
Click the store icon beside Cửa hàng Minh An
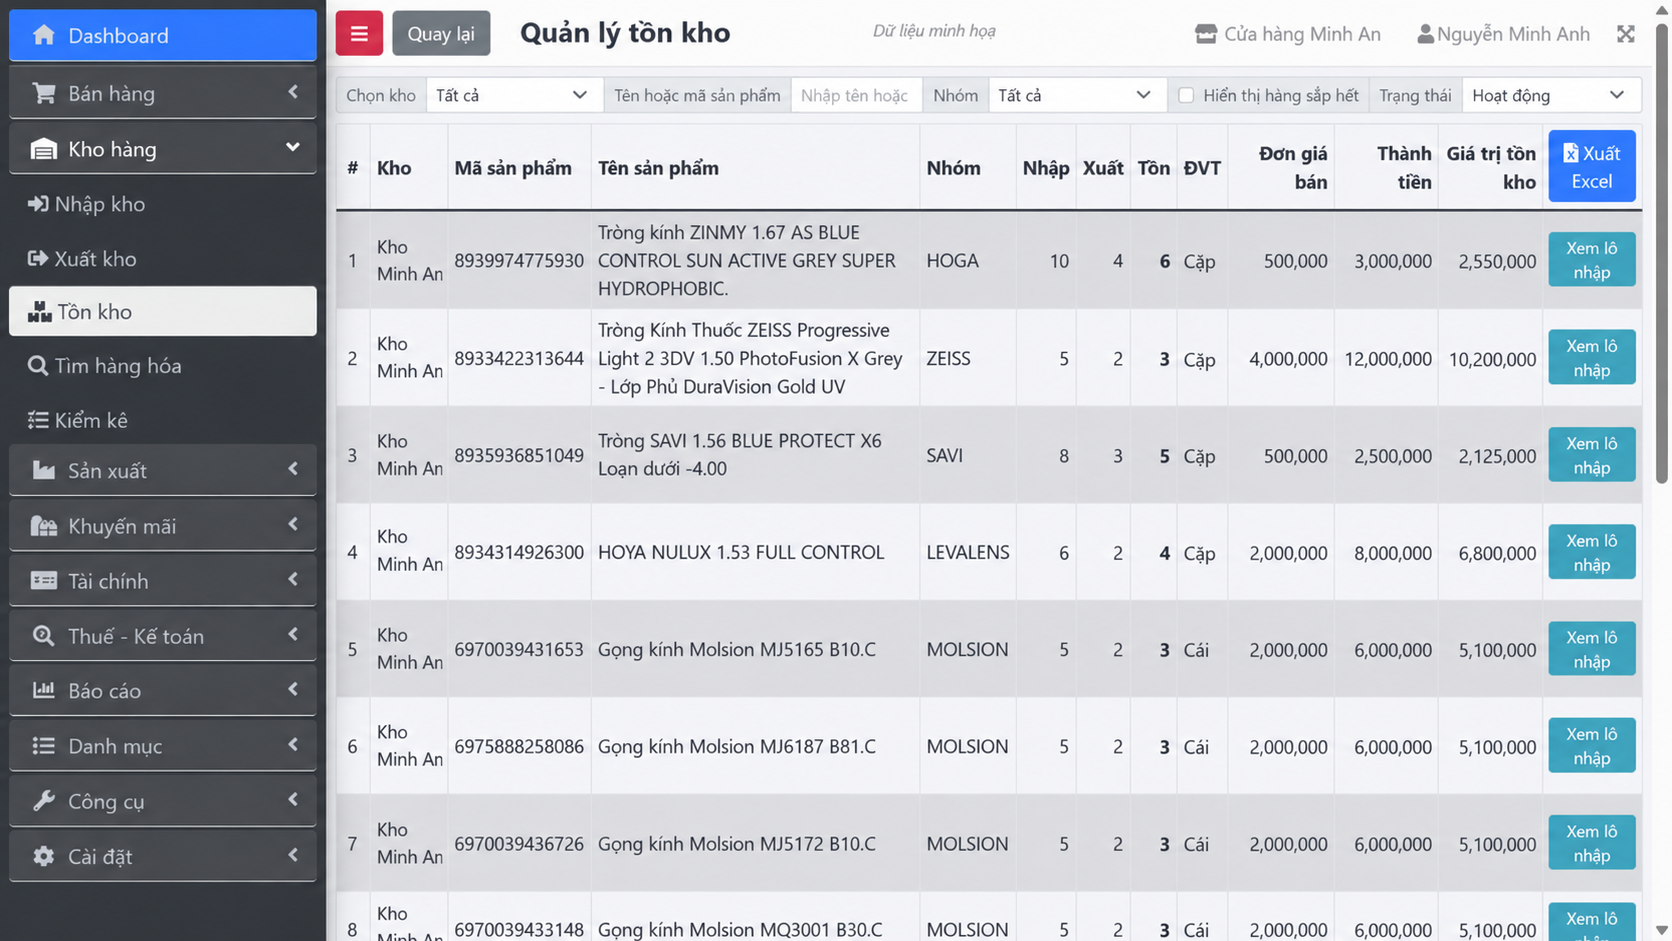(1206, 35)
